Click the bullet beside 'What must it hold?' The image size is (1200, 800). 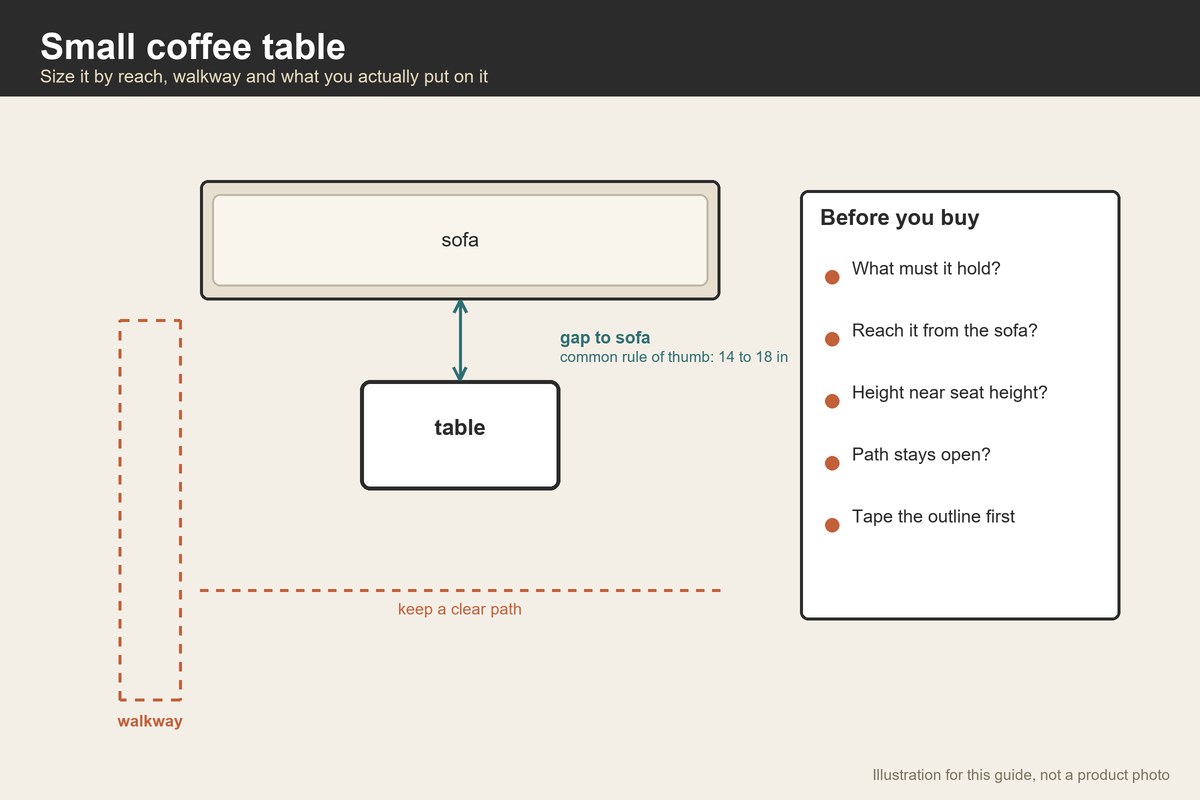point(831,277)
